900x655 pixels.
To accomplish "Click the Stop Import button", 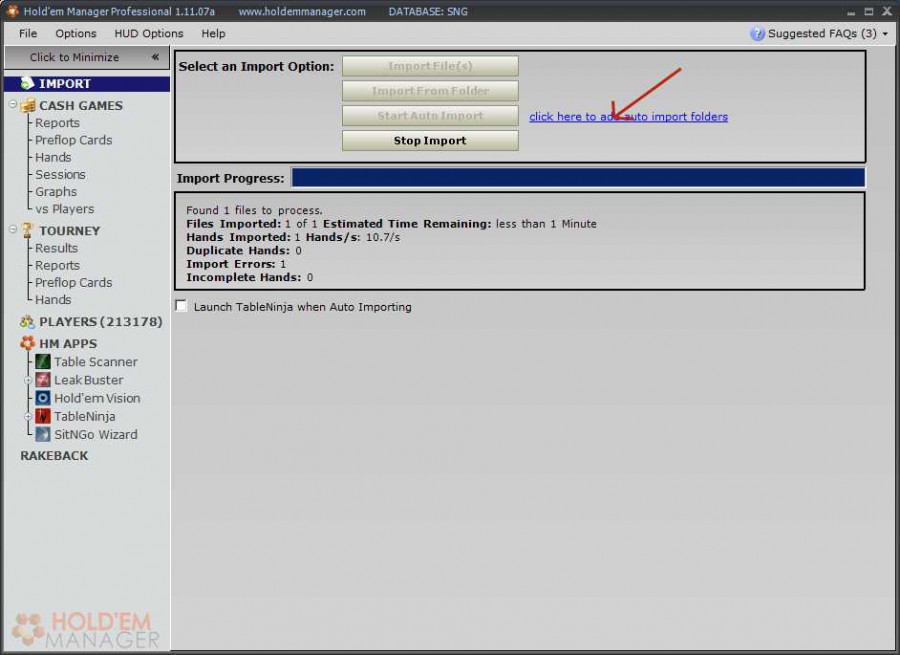I will click(x=430, y=141).
